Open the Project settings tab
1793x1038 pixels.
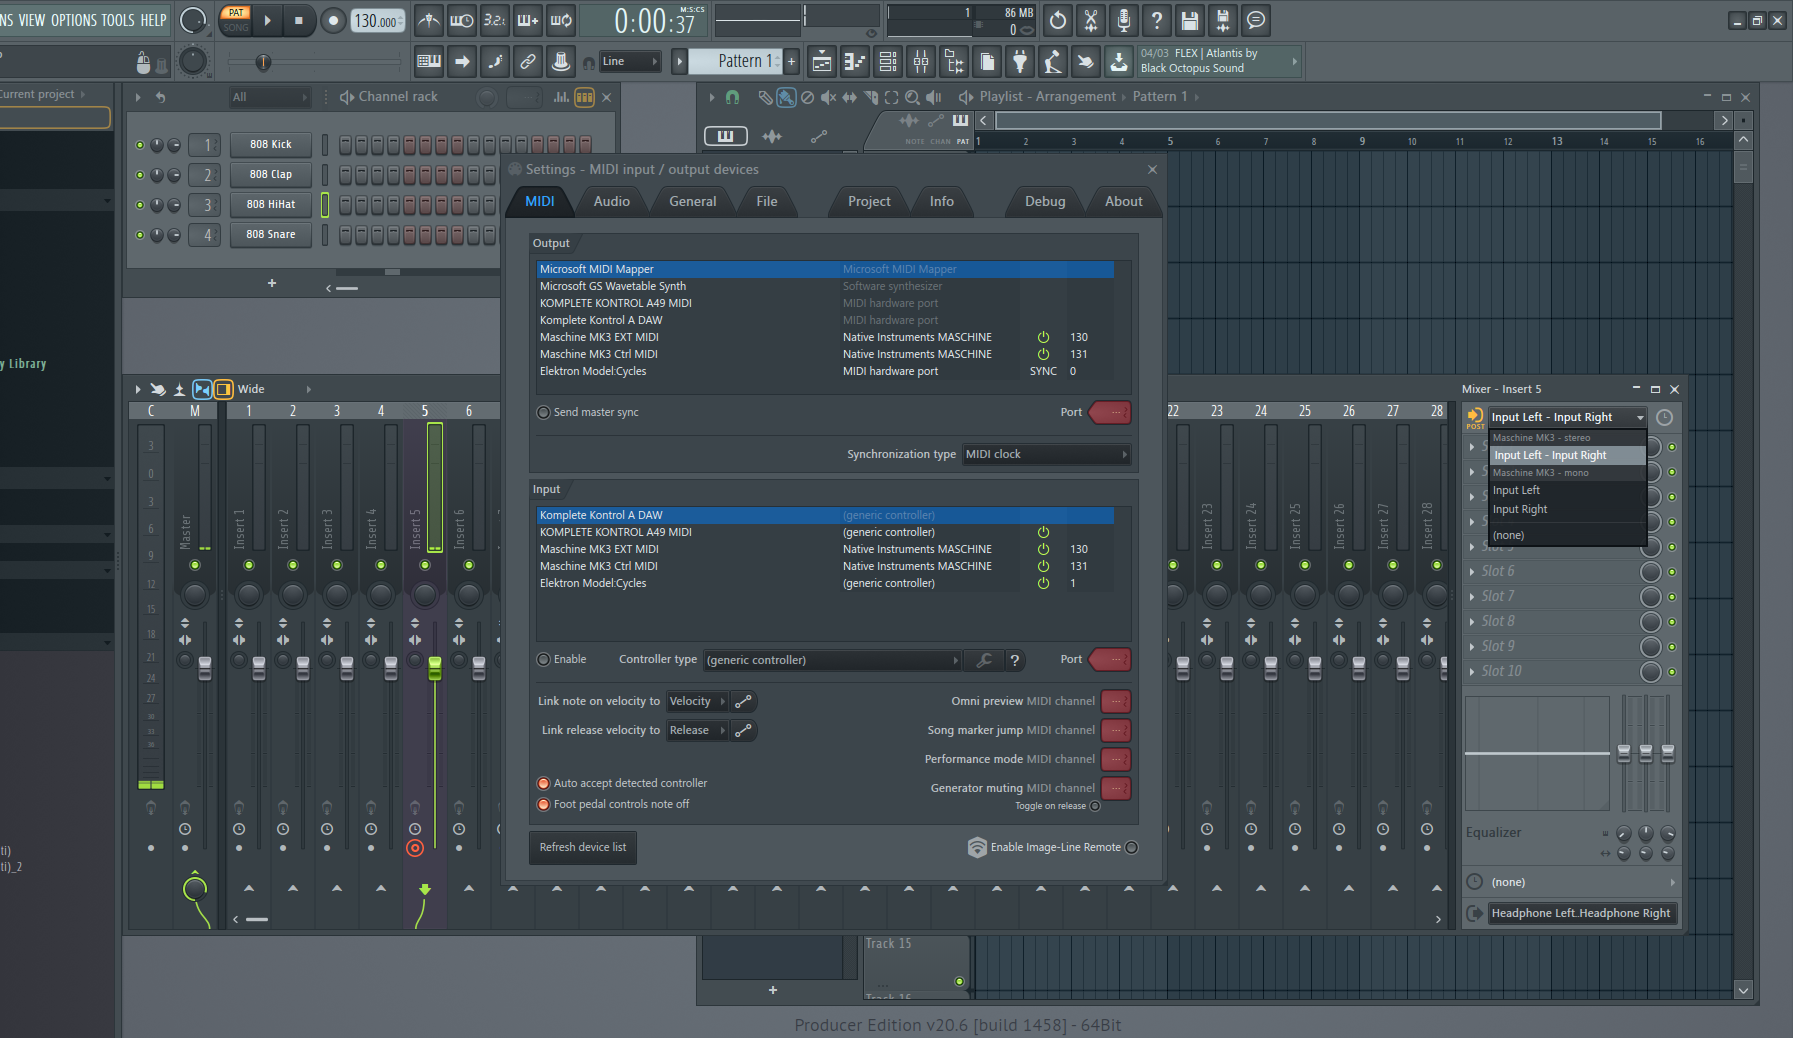click(868, 201)
